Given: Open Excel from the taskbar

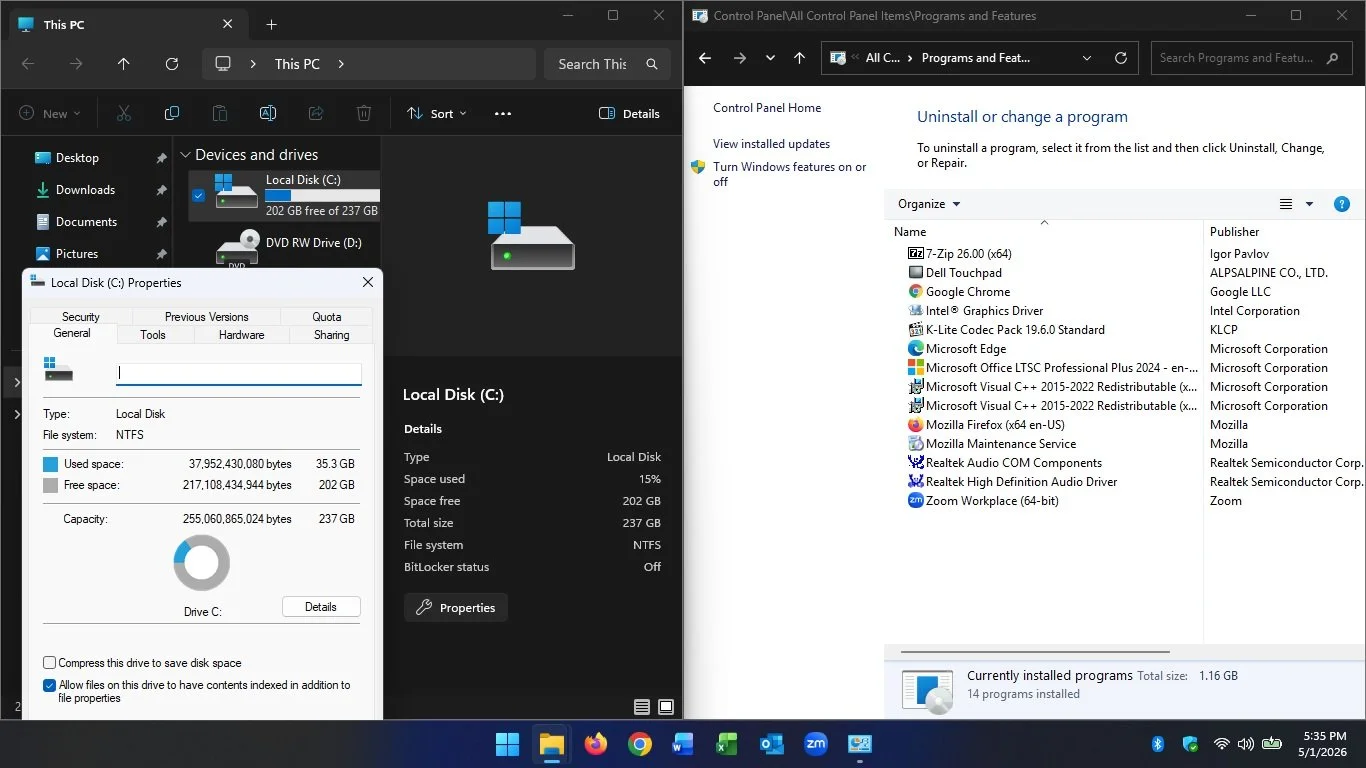Looking at the screenshot, I should tap(728, 744).
